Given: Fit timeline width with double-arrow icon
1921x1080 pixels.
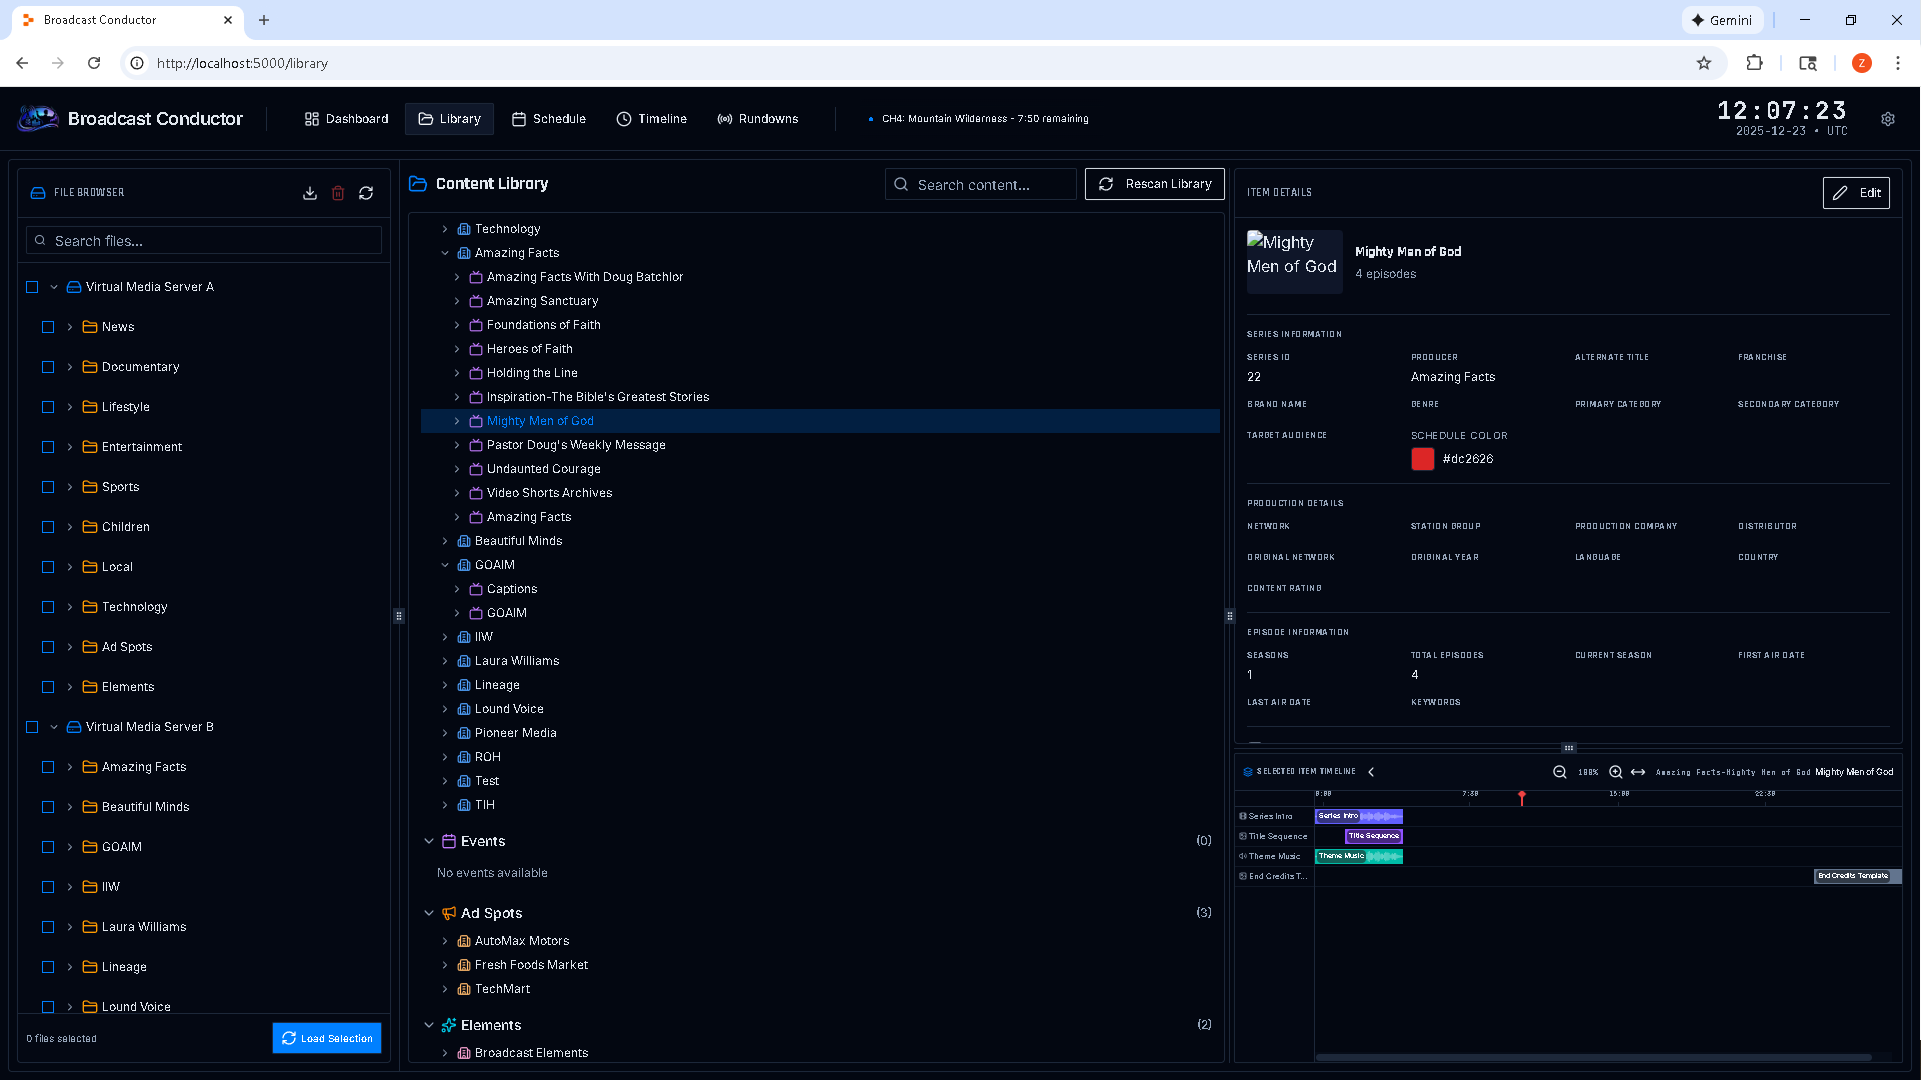Looking at the screenshot, I should (1638, 772).
